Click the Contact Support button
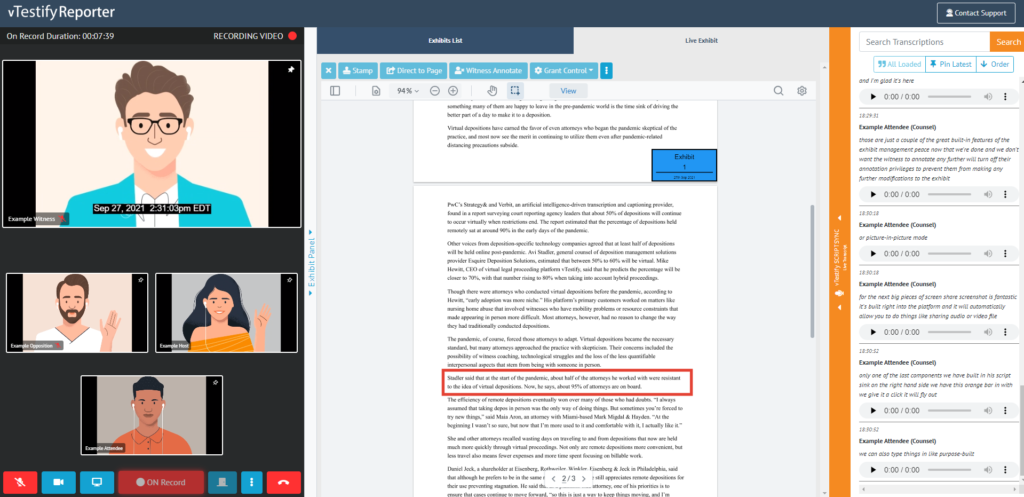1024x497 pixels. [x=976, y=13]
